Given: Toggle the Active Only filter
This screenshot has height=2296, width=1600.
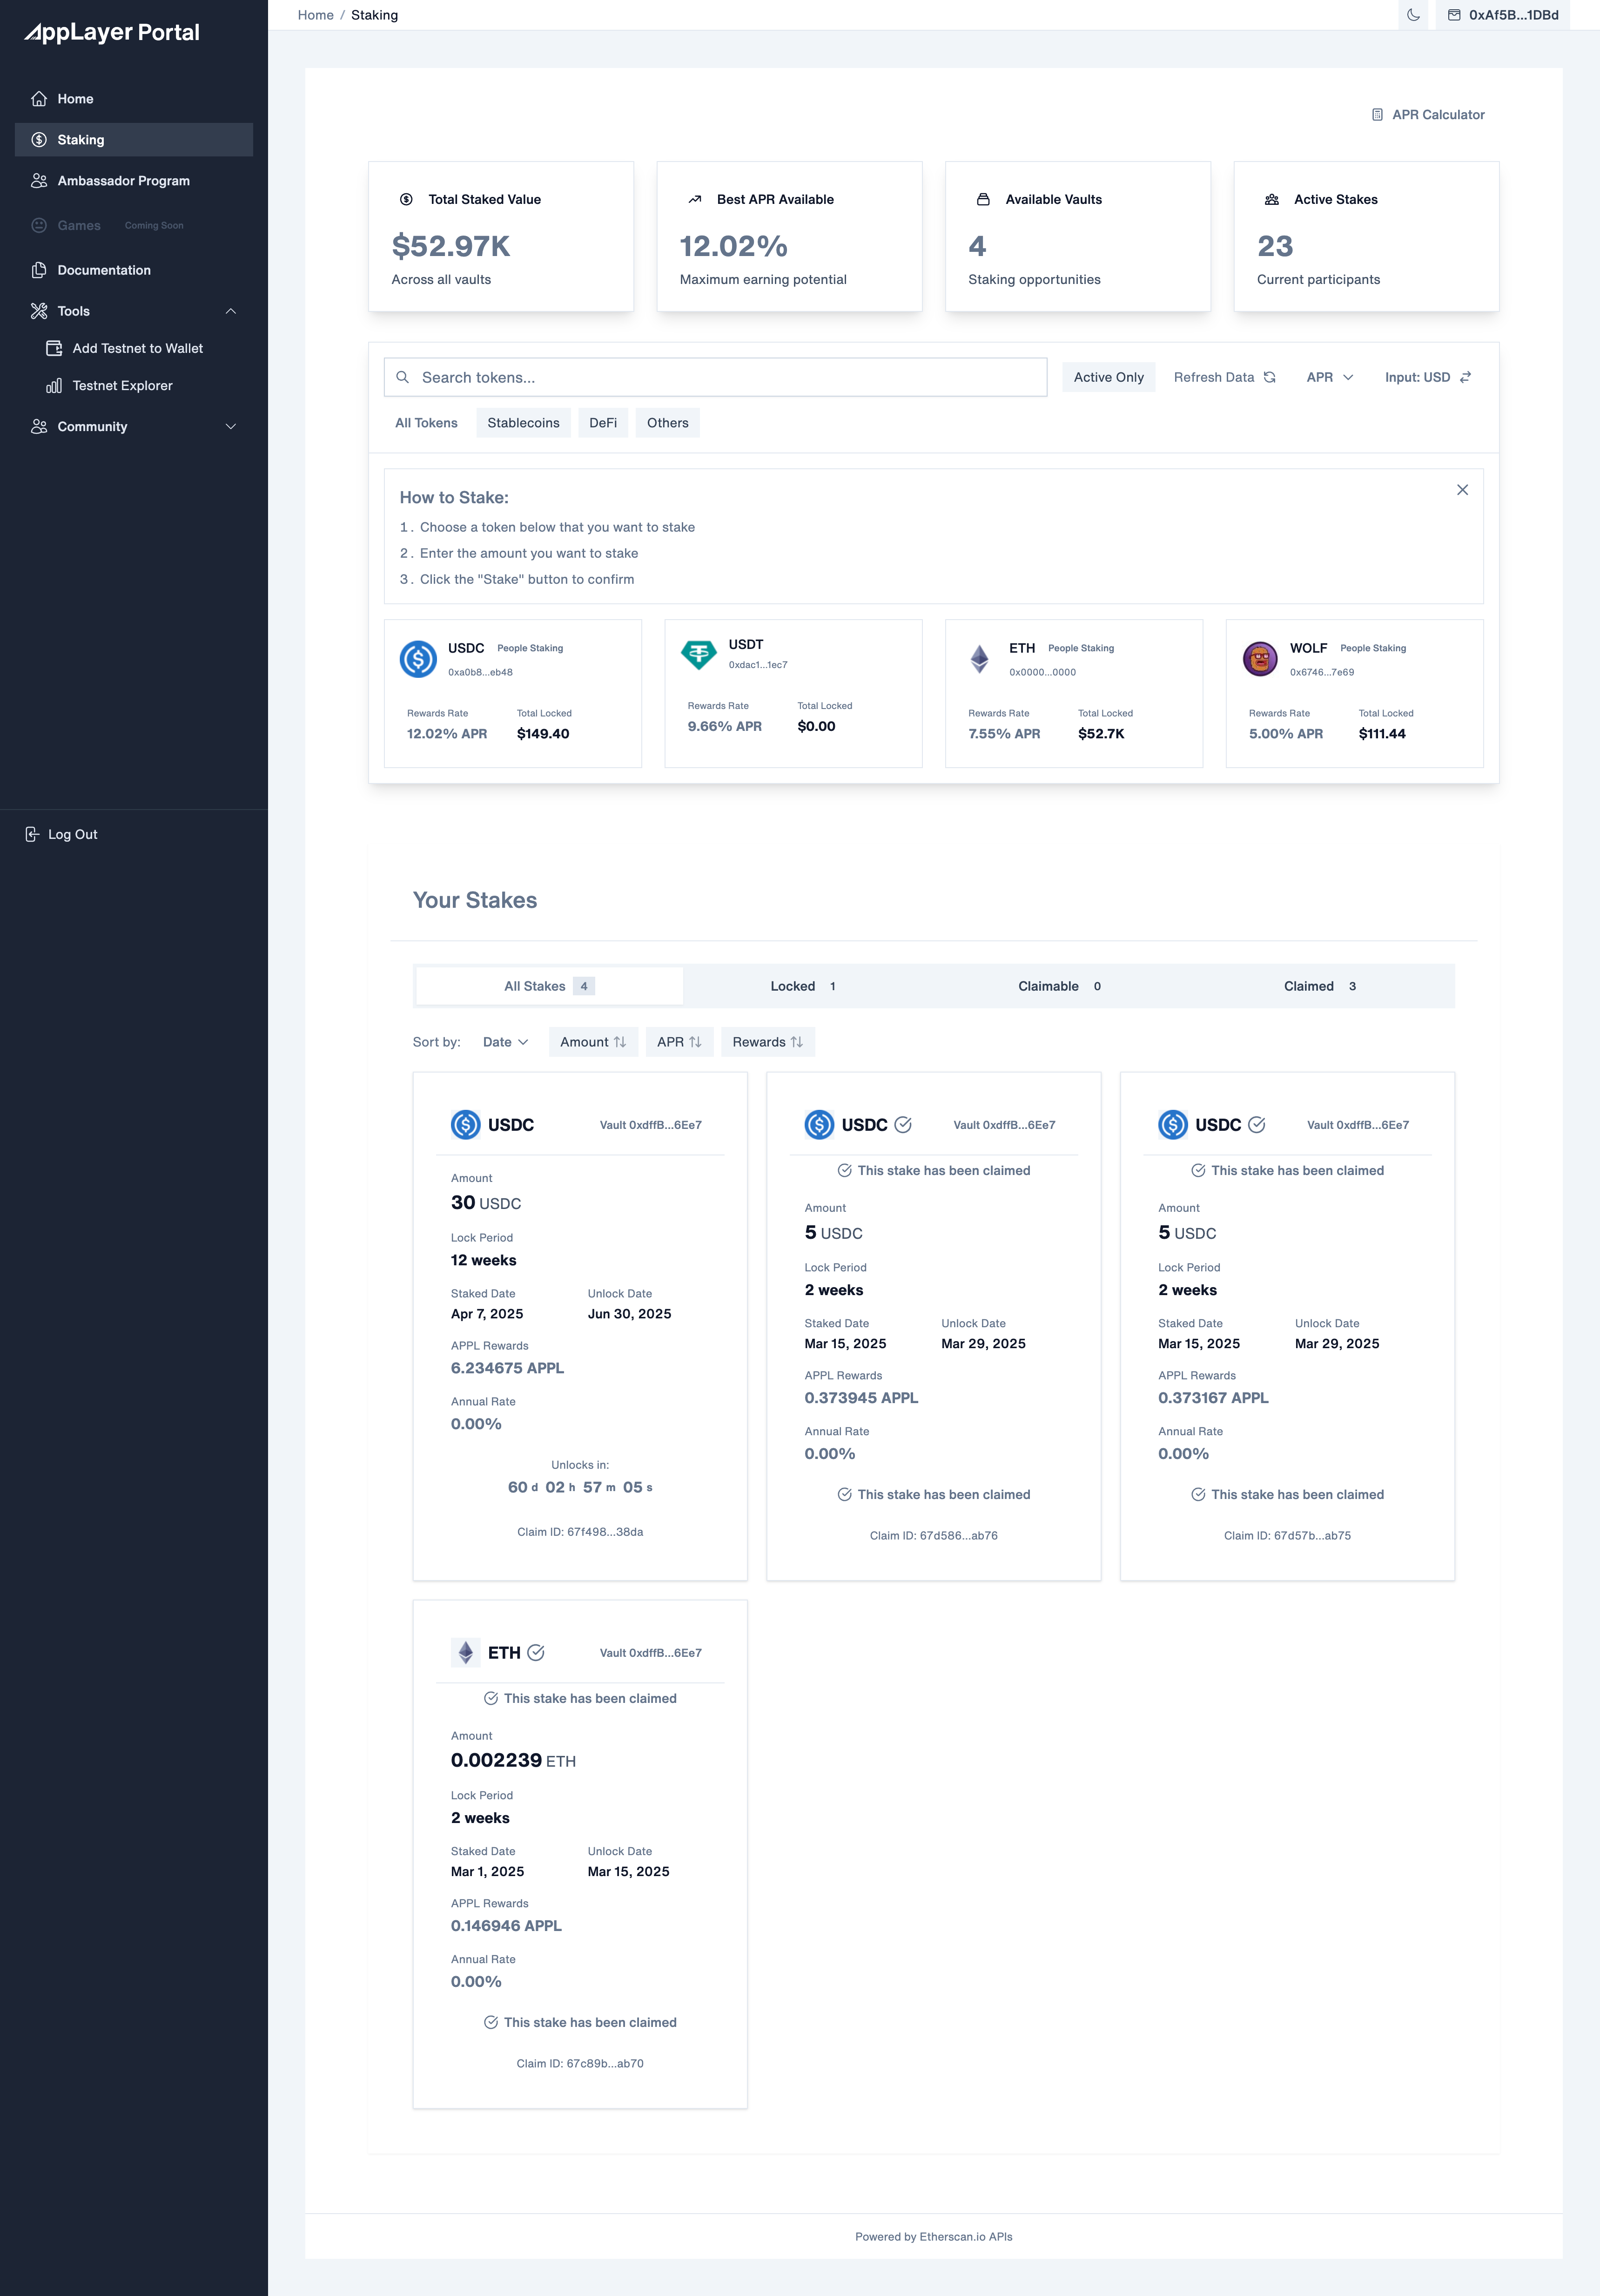Looking at the screenshot, I should 1108,377.
